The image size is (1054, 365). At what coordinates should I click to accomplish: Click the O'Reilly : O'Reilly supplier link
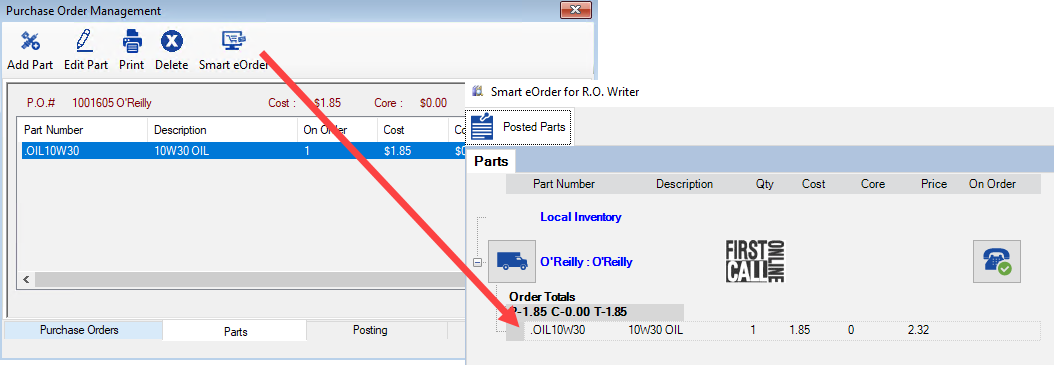[586, 262]
